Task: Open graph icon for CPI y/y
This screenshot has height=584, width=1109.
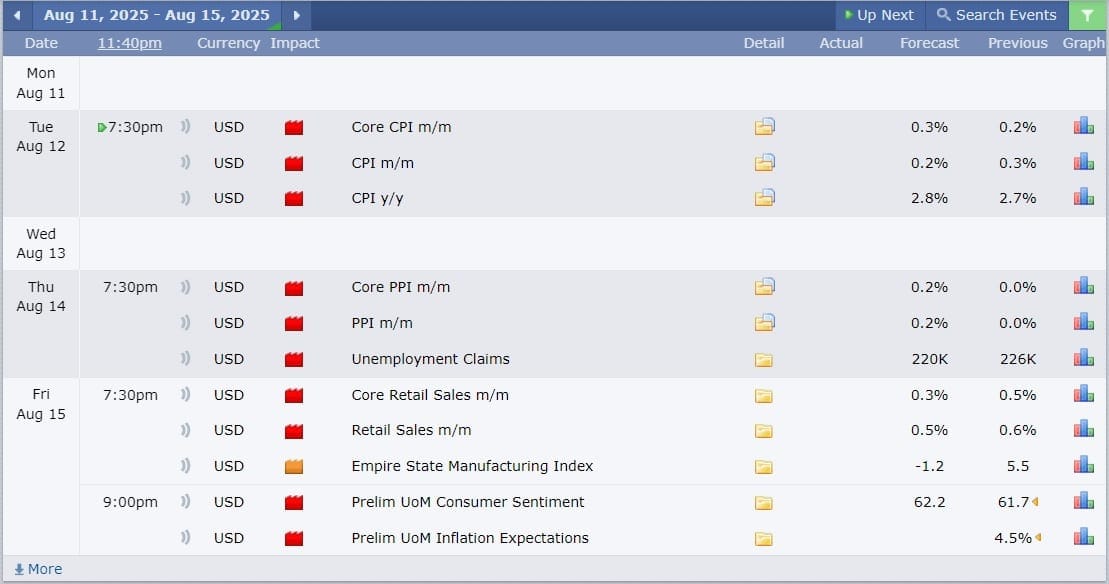Action: (x=1083, y=197)
